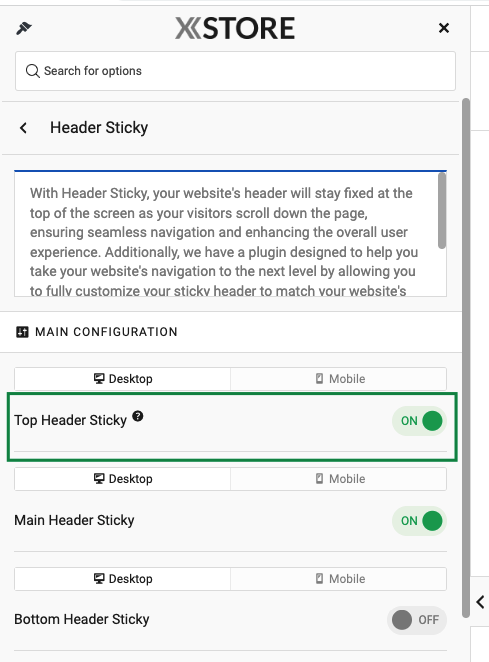Select Desktop tab above Top Header Sticky
Image resolution: width=489 pixels, height=662 pixels.
[x=122, y=379]
